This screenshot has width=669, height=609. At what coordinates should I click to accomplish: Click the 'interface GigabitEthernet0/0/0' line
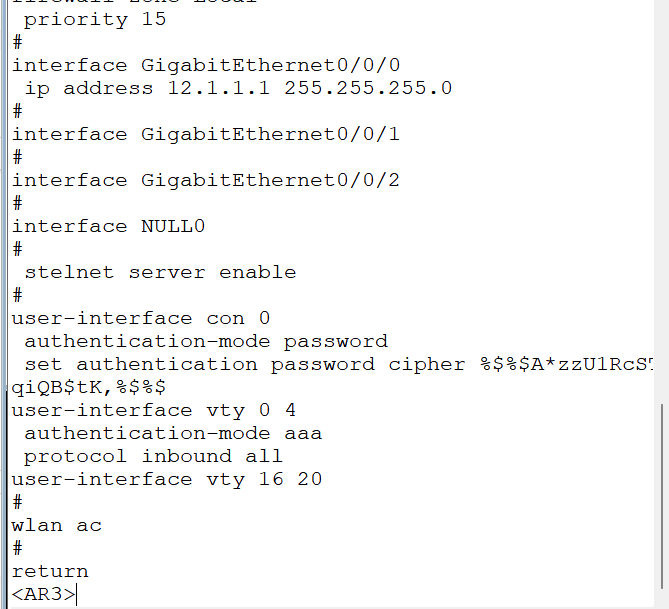[205, 65]
